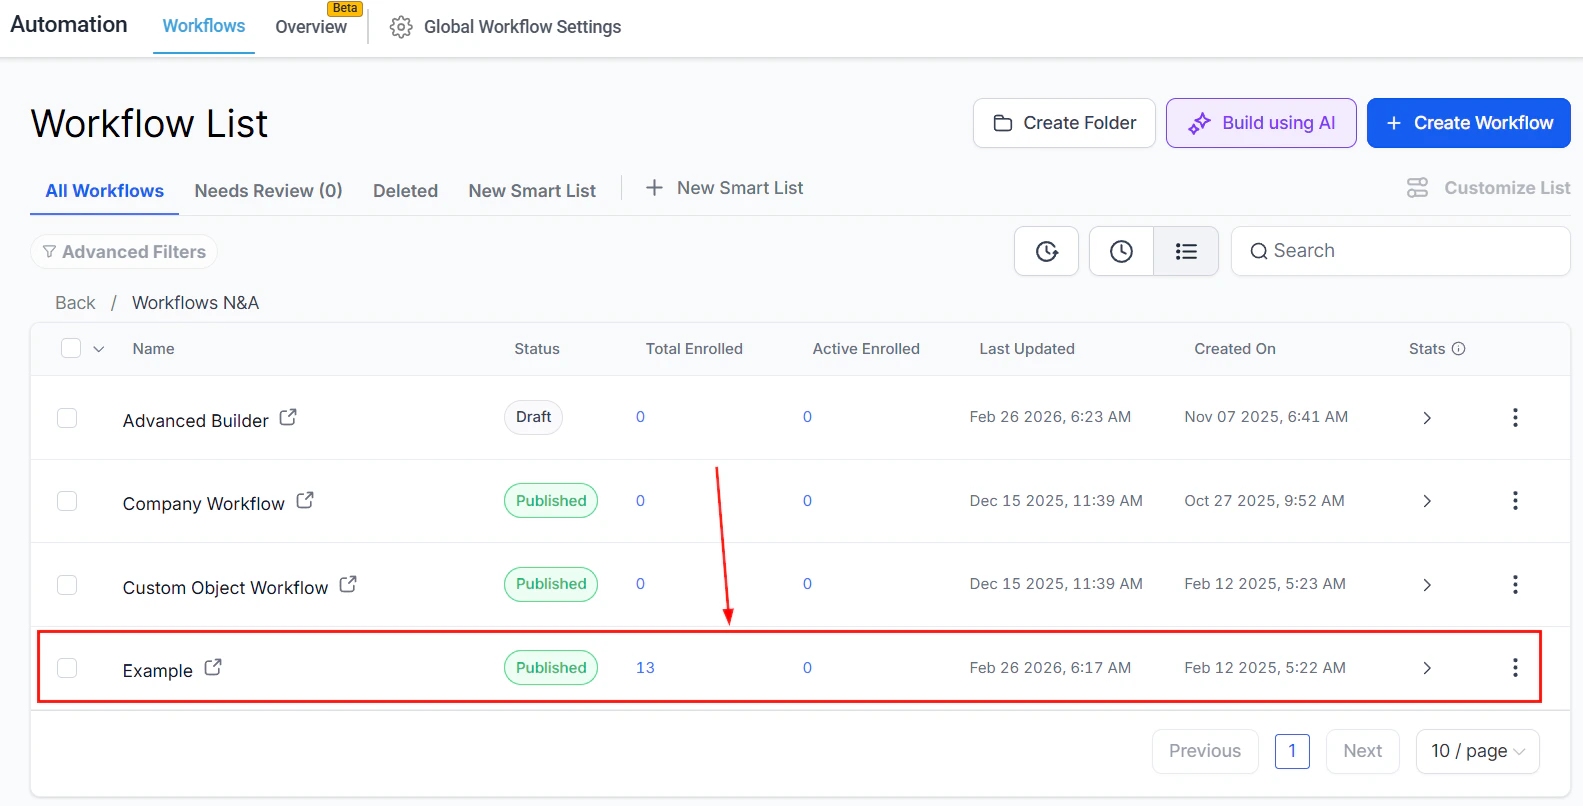Expand stats chevron for Company Workflow
1583x806 pixels.
tap(1427, 501)
